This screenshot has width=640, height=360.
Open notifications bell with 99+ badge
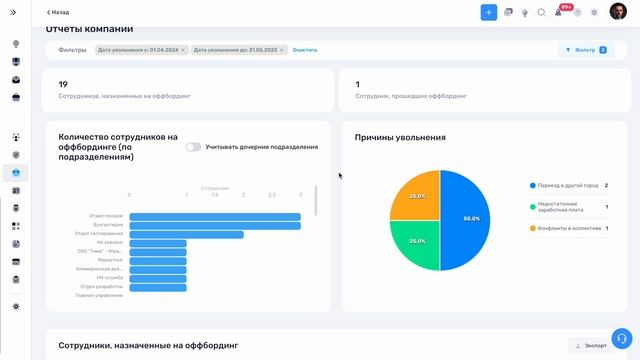click(558, 12)
